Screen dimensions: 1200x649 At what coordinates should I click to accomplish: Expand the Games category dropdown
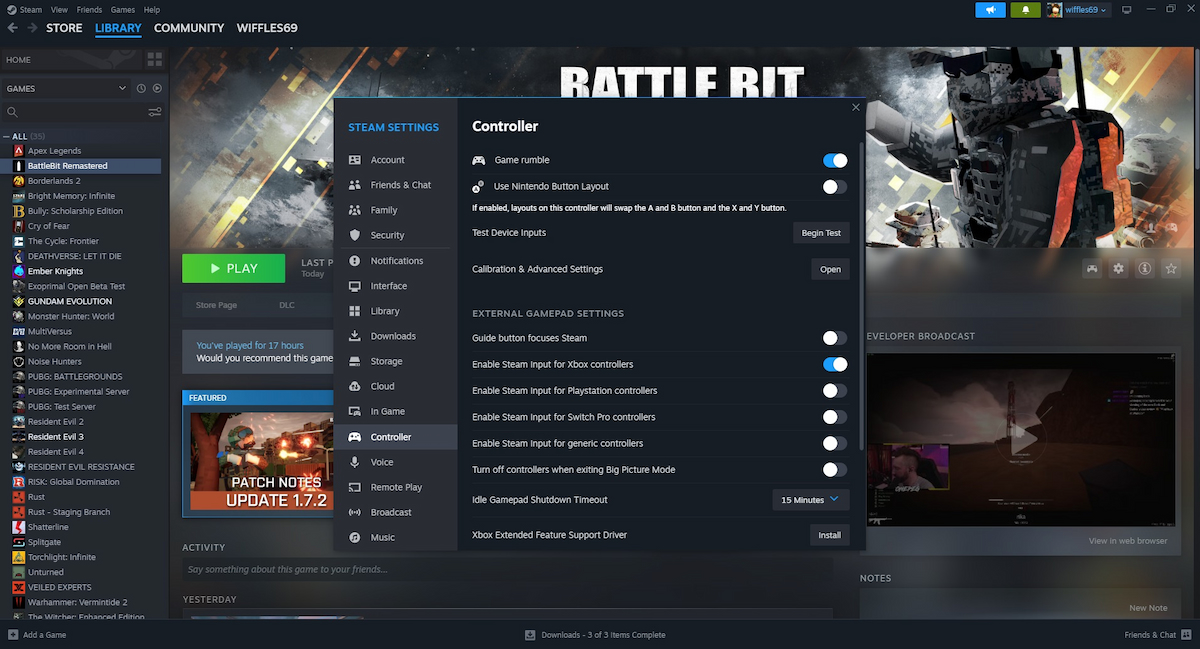point(122,88)
